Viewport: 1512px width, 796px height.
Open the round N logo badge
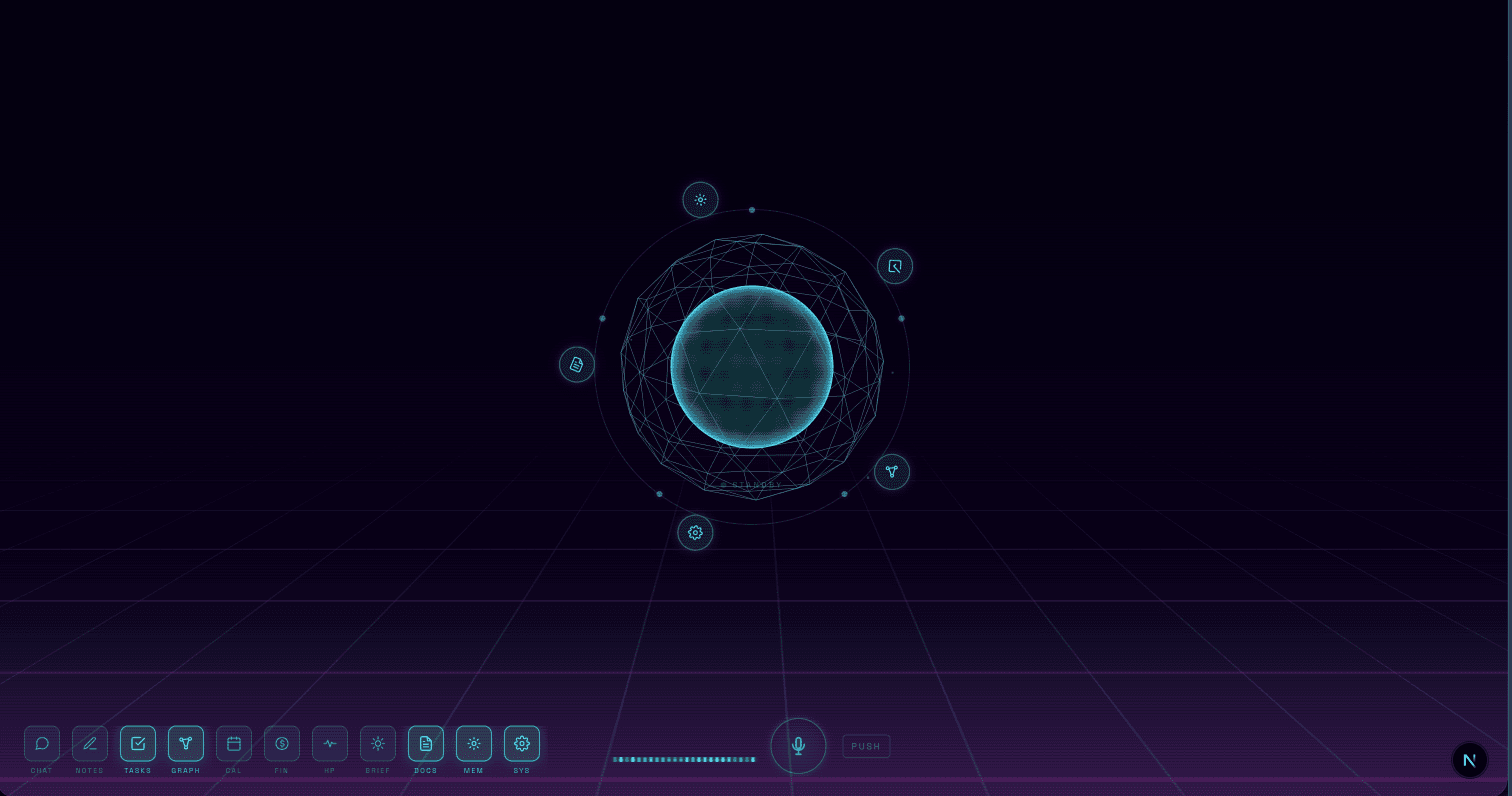click(x=1469, y=760)
